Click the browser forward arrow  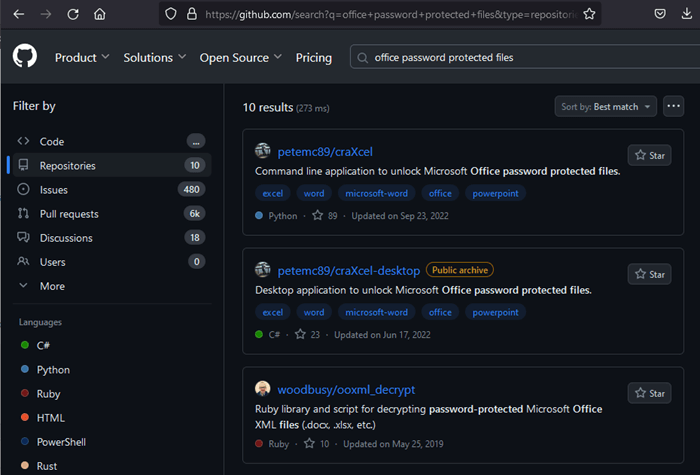tap(46, 14)
